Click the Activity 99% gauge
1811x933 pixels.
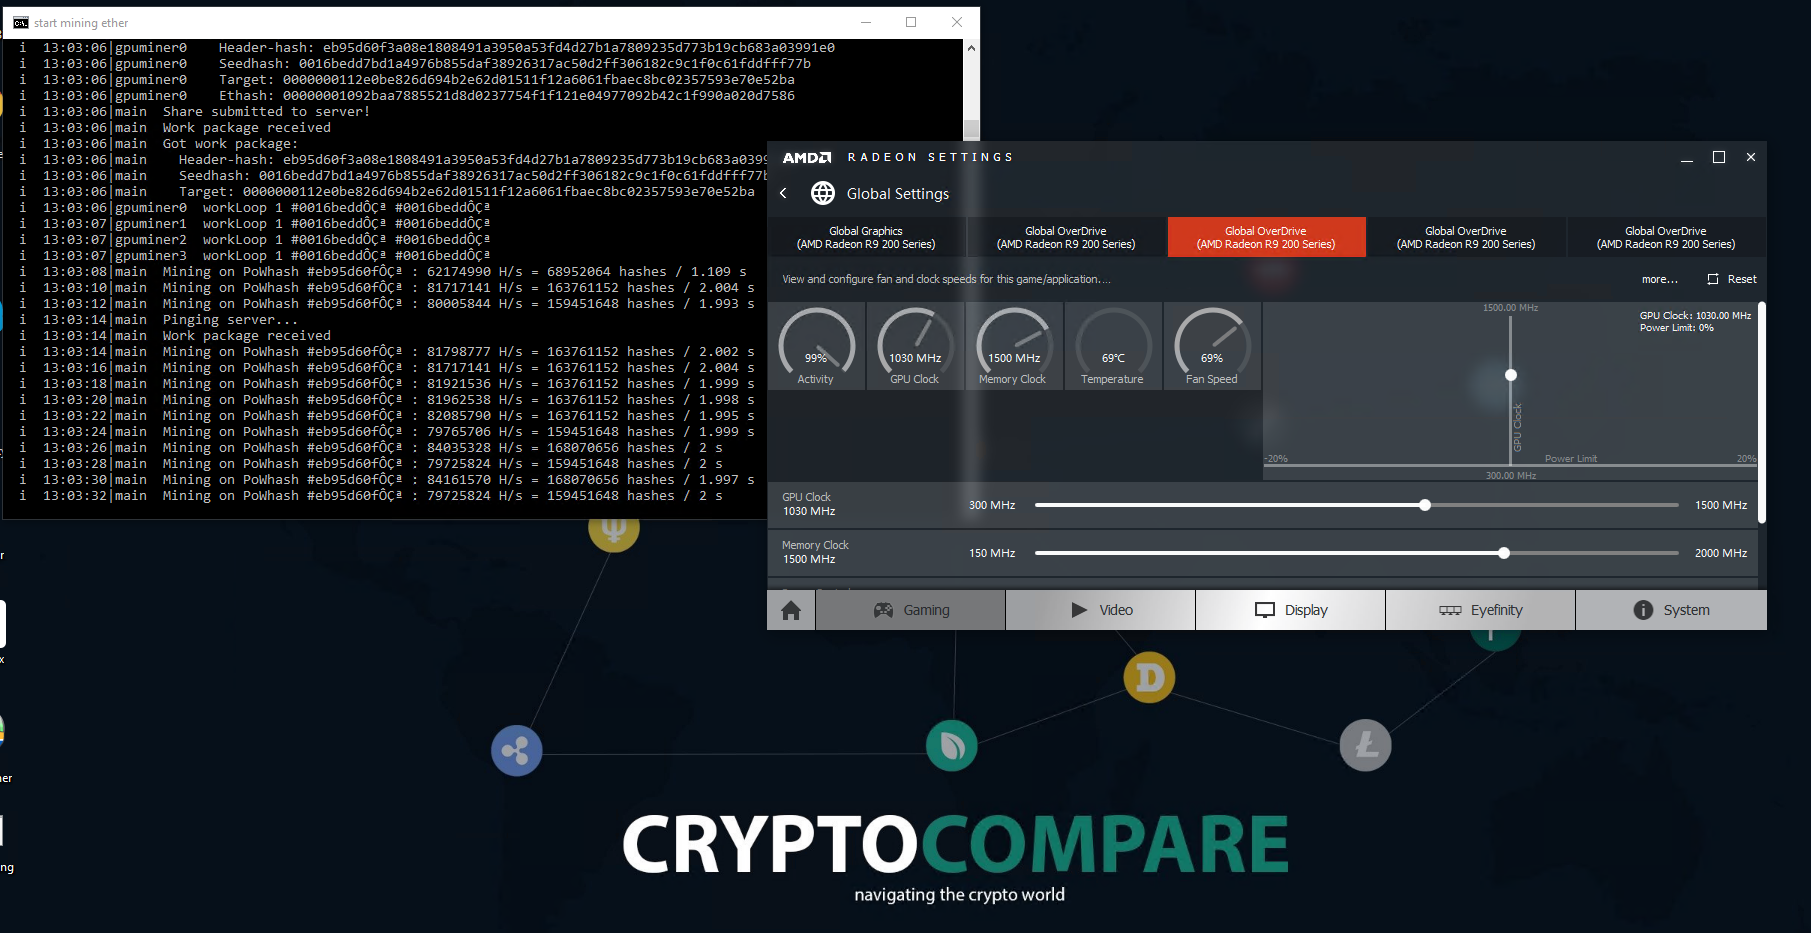pyautogui.click(x=816, y=346)
